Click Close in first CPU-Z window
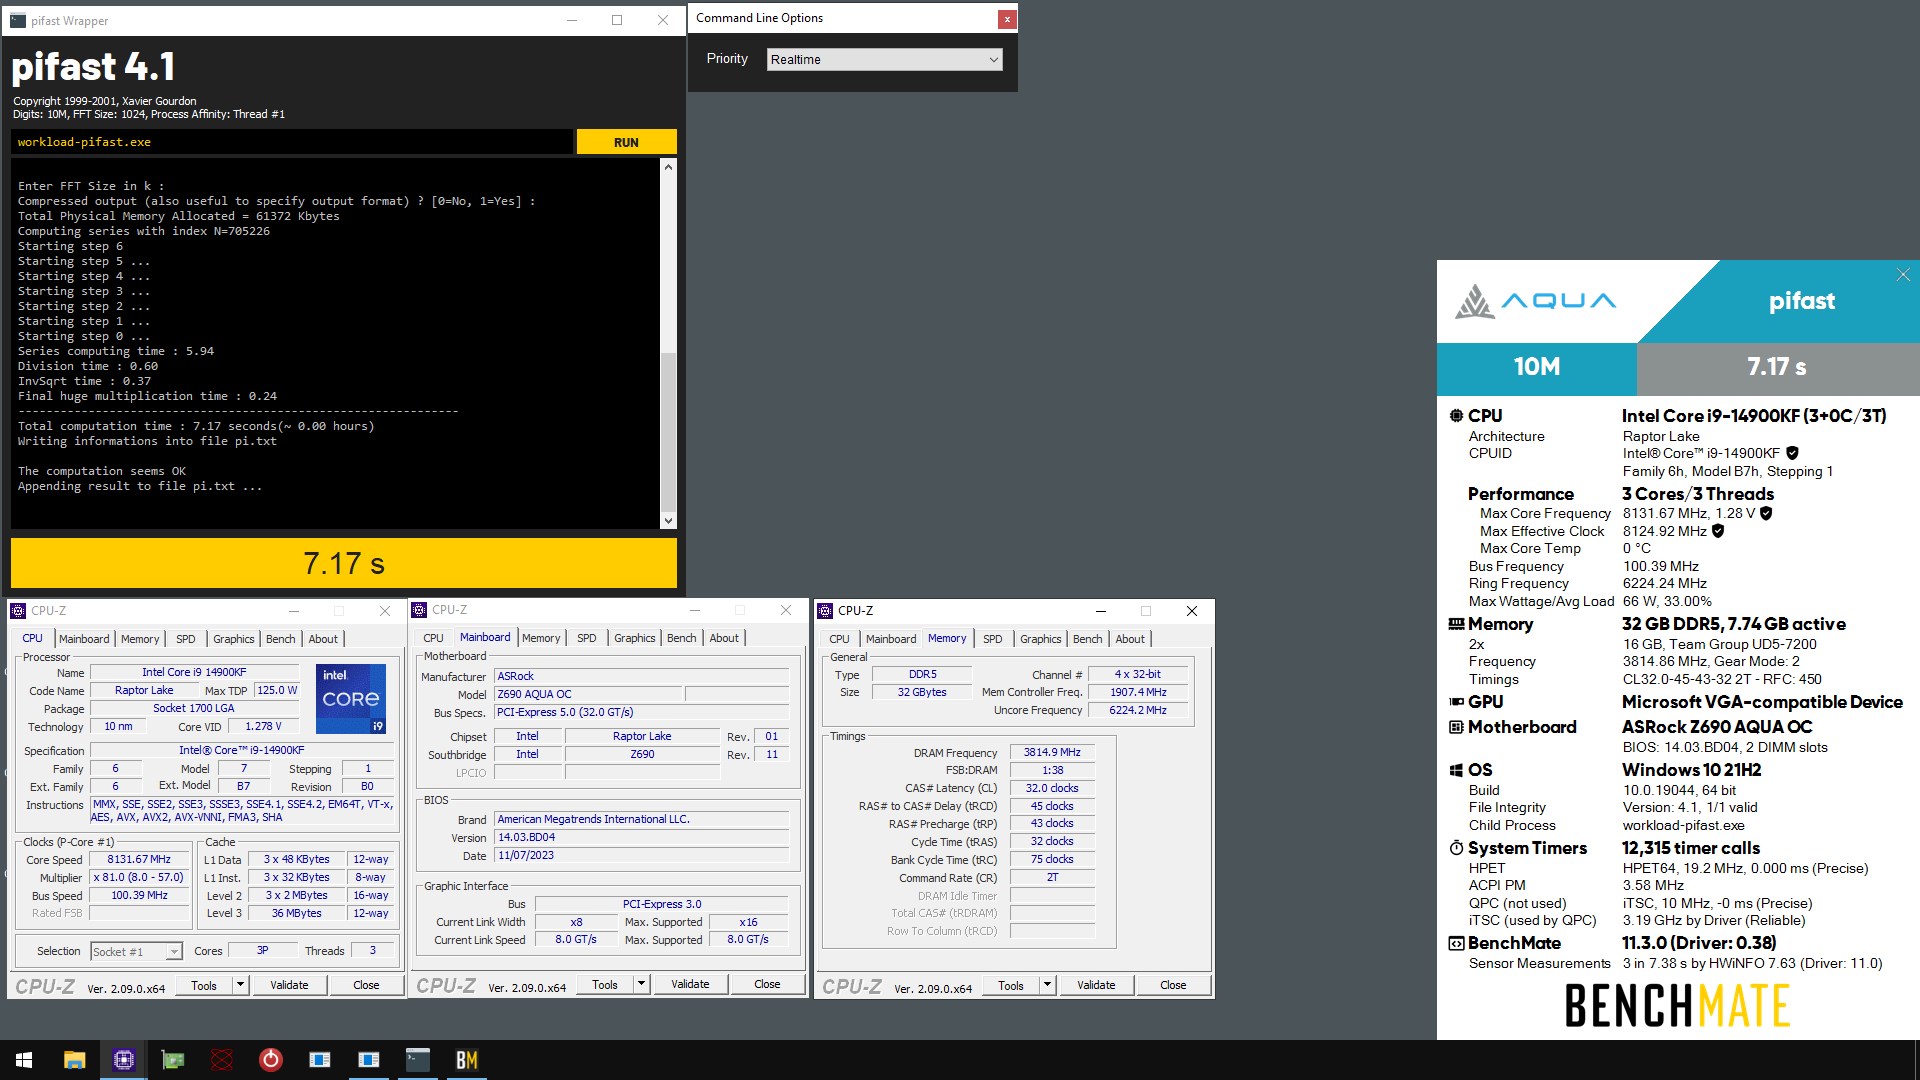 pyautogui.click(x=366, y=985)
